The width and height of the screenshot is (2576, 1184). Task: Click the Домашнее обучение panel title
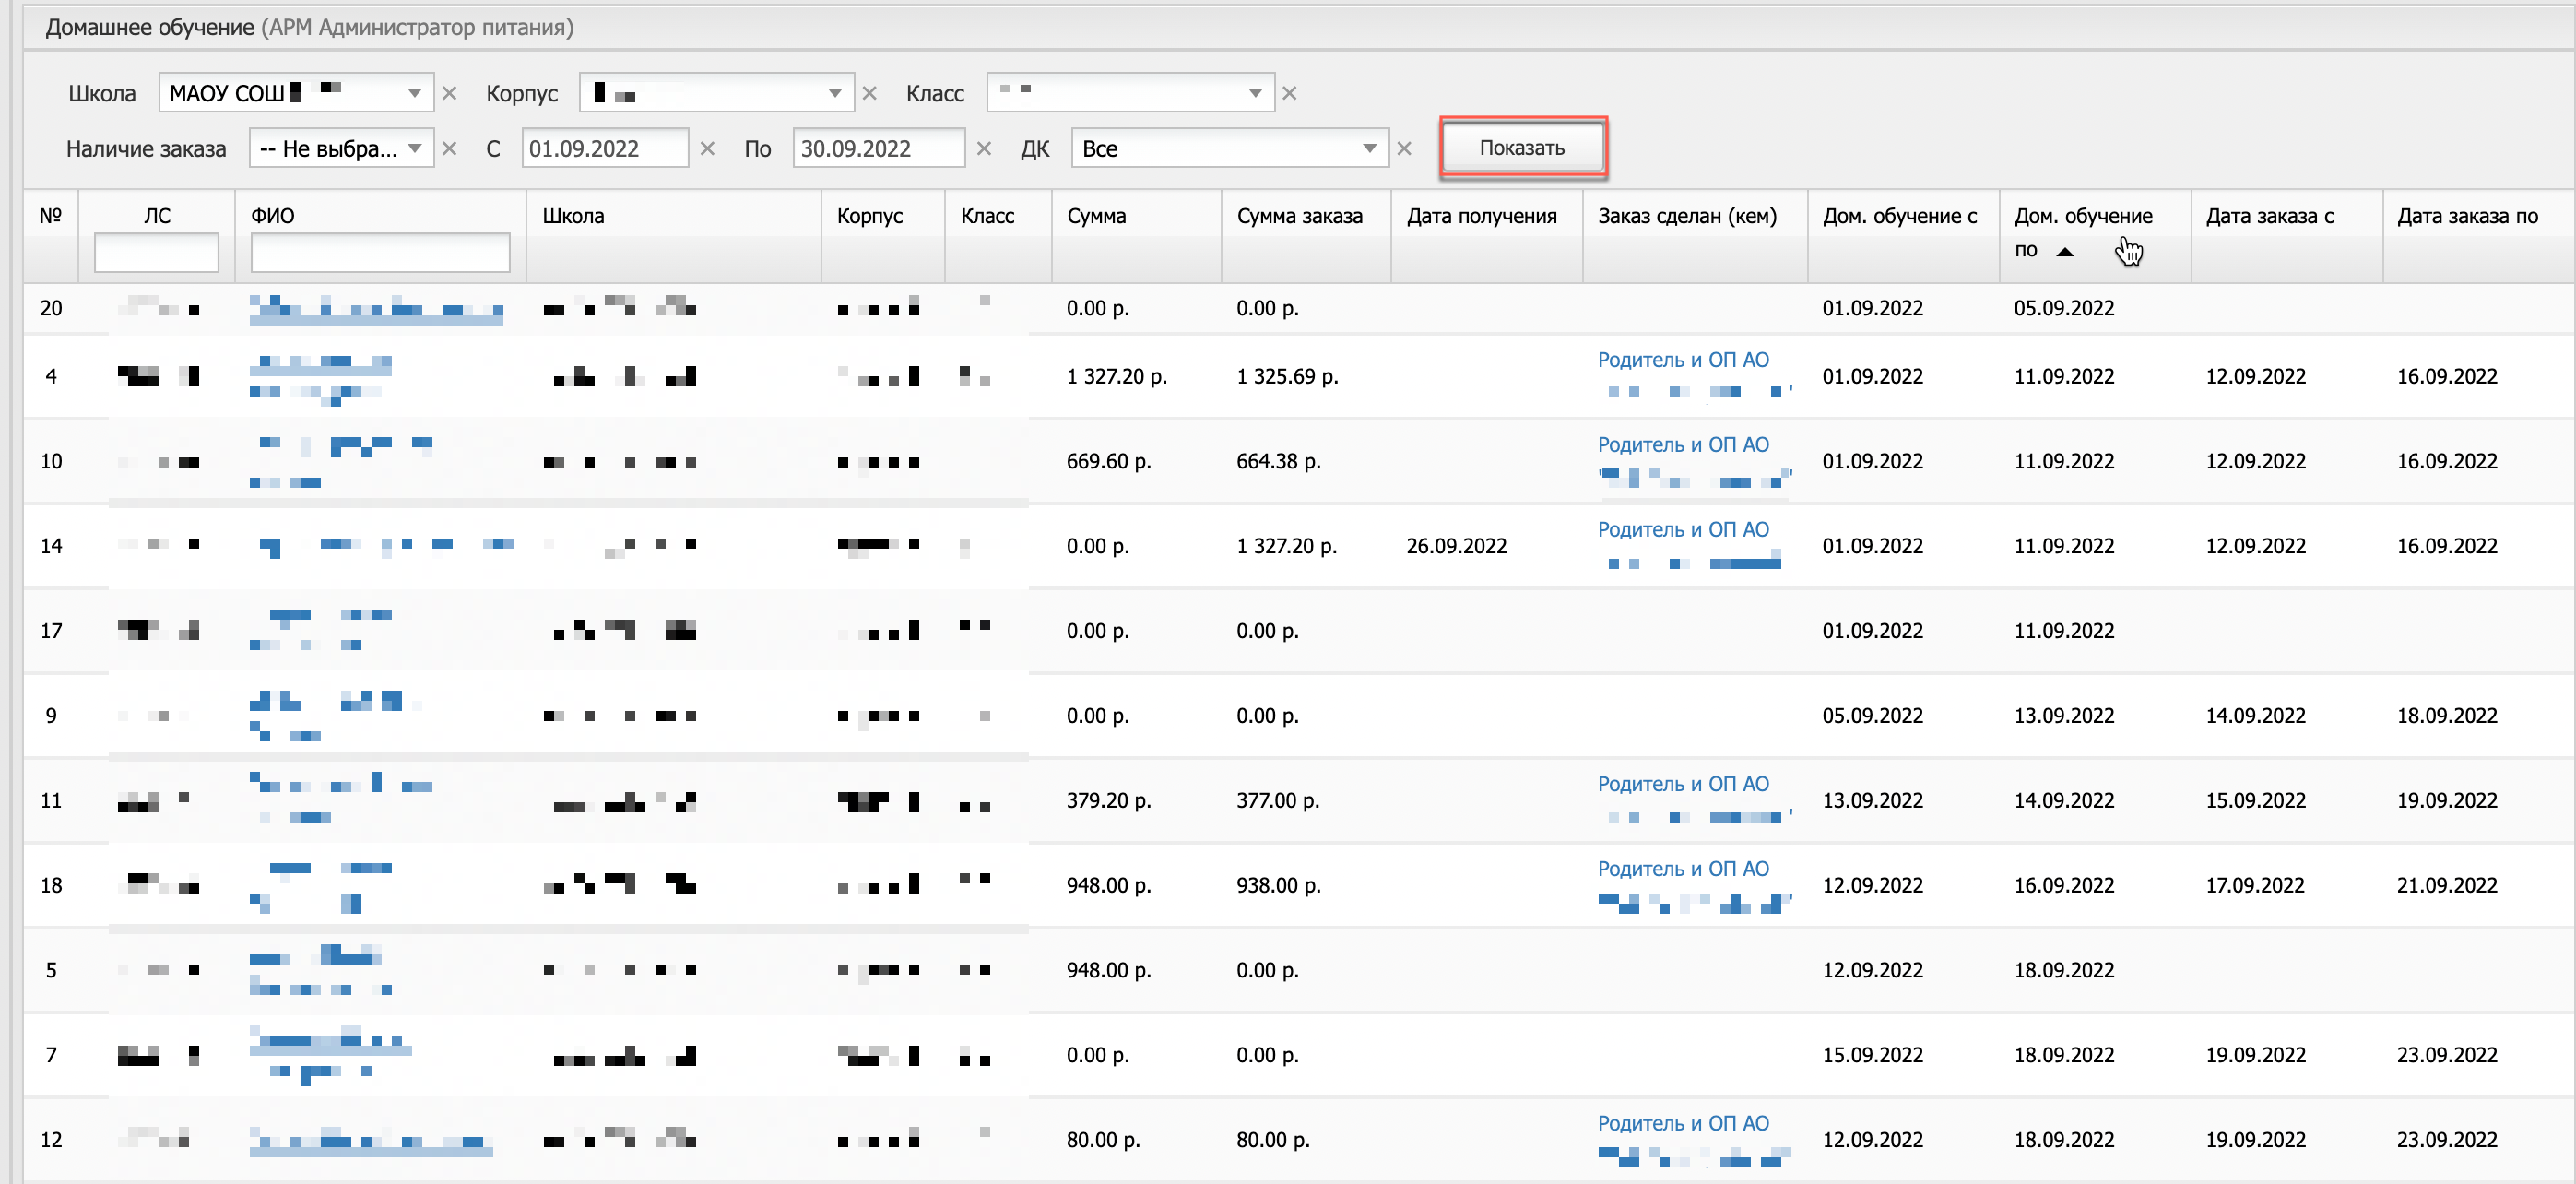coord(150,27)
